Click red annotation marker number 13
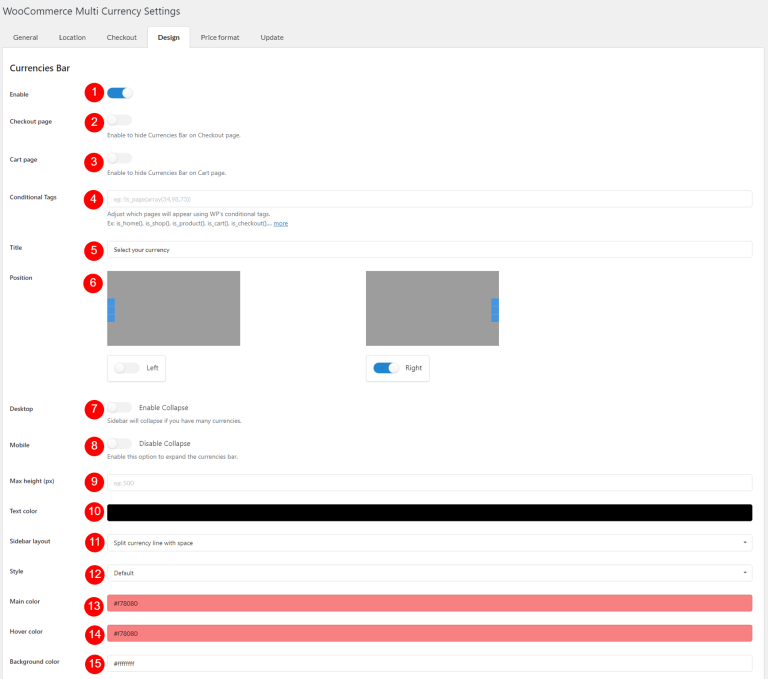 click(94, 603)
